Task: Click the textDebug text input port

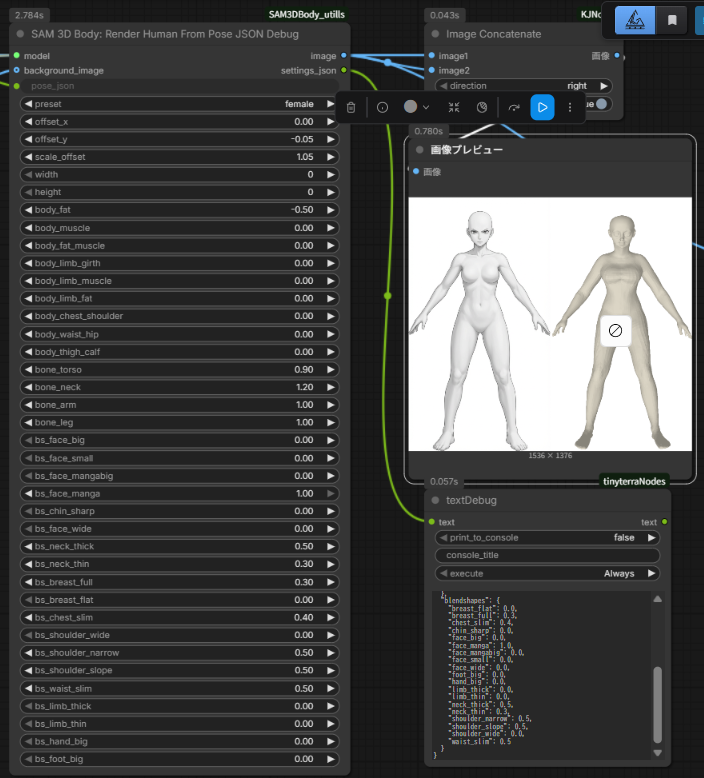Action: (432, 522)
